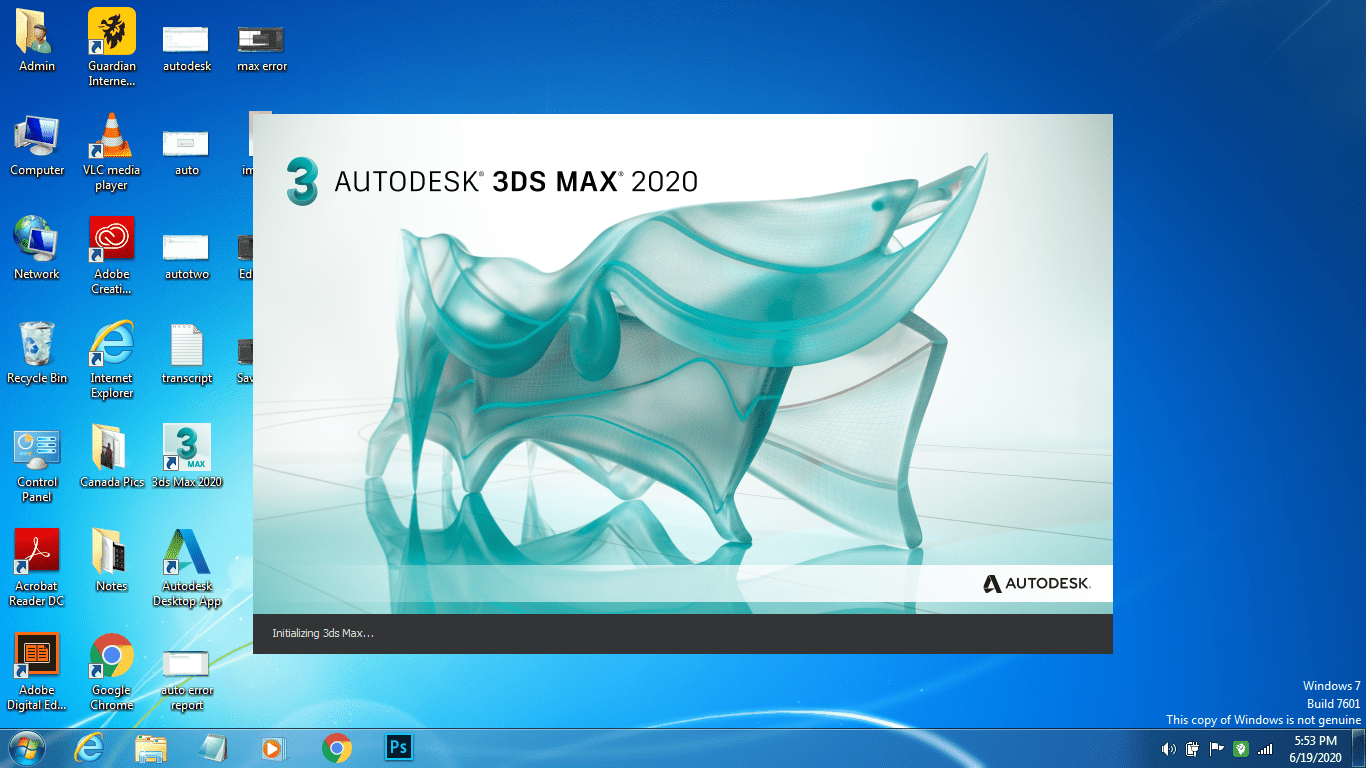Open the media player taskbar icon
The height and width of the screenshot is (768, 1366).
(x=275, y=748)
